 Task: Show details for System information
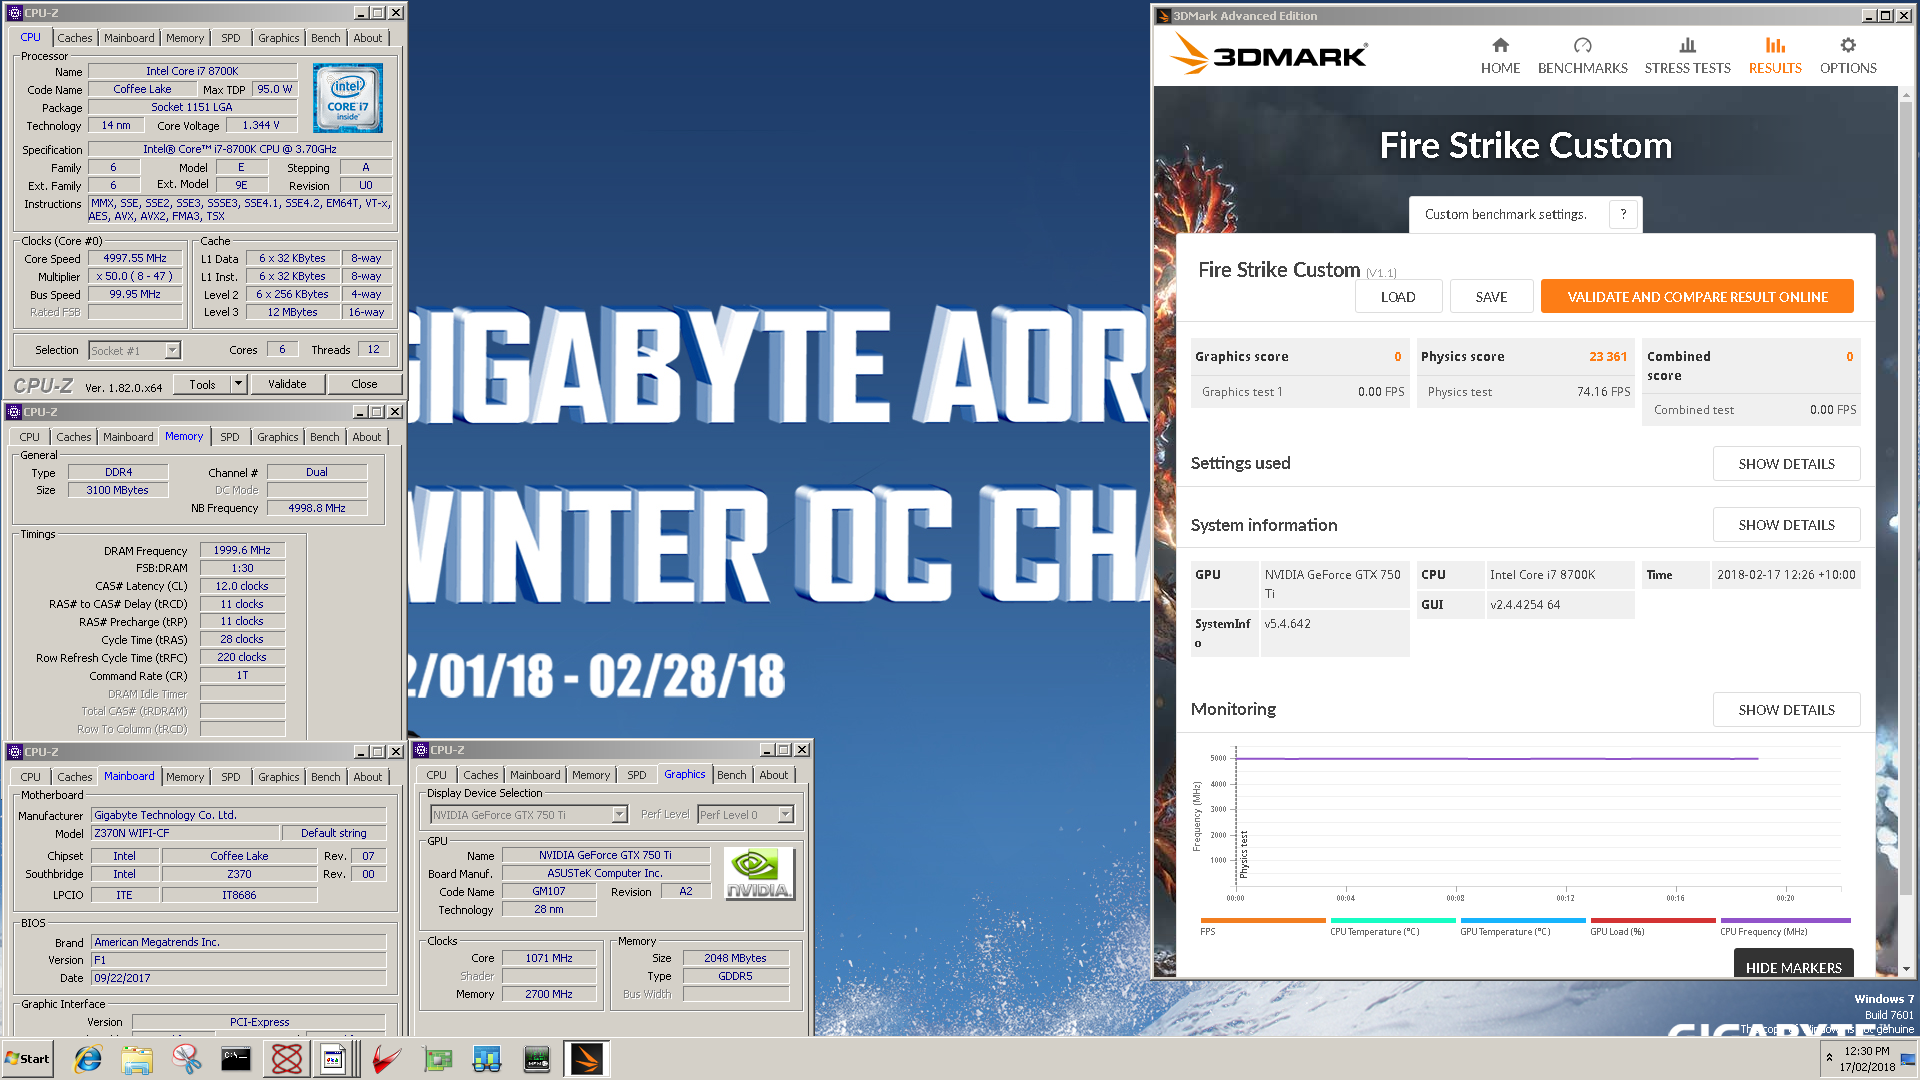point(1786,525)
